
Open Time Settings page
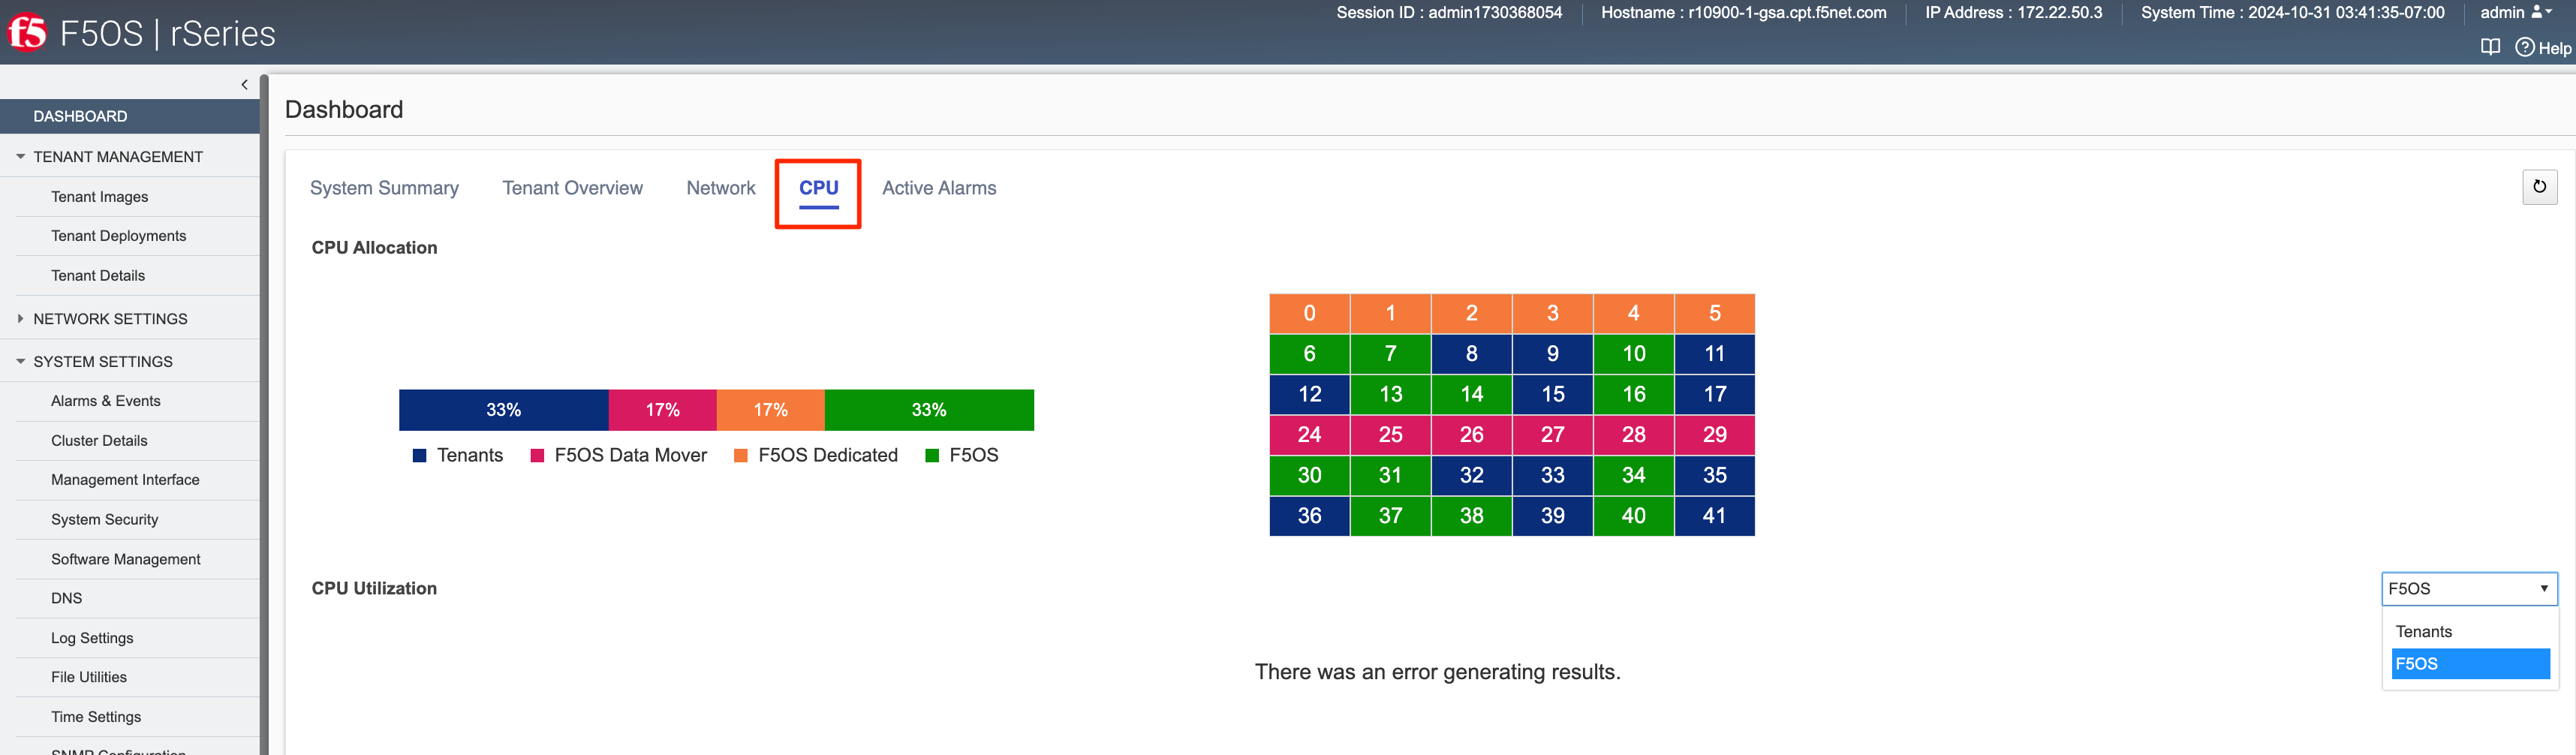96,717
